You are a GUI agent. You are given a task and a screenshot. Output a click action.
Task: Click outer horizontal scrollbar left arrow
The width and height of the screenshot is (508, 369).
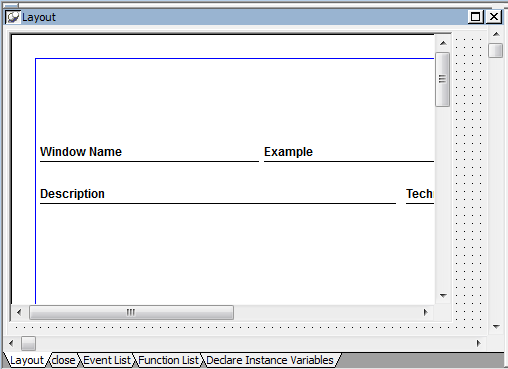tap(11, 343)
